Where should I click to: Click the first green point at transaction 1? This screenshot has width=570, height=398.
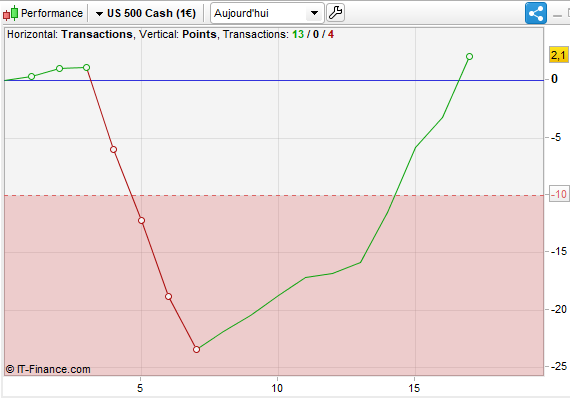coord(32,76)
